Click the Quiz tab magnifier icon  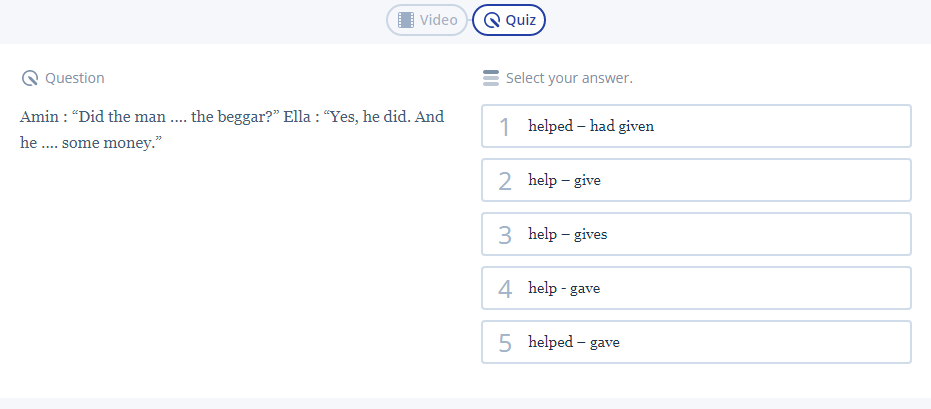[x=491, y=20]
